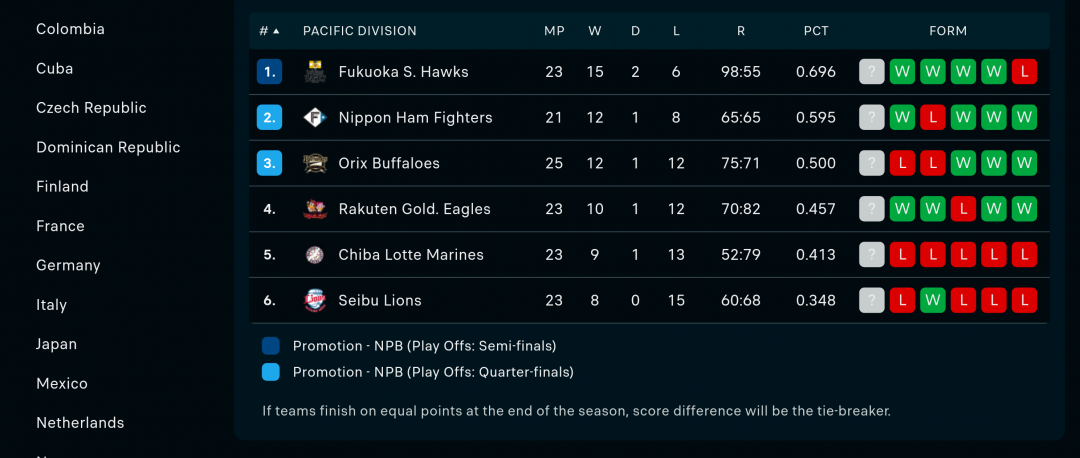Click the Chiba Lotte Marines logo
The height and width of the screenshot is (458, 1080).
coord(315,255)
